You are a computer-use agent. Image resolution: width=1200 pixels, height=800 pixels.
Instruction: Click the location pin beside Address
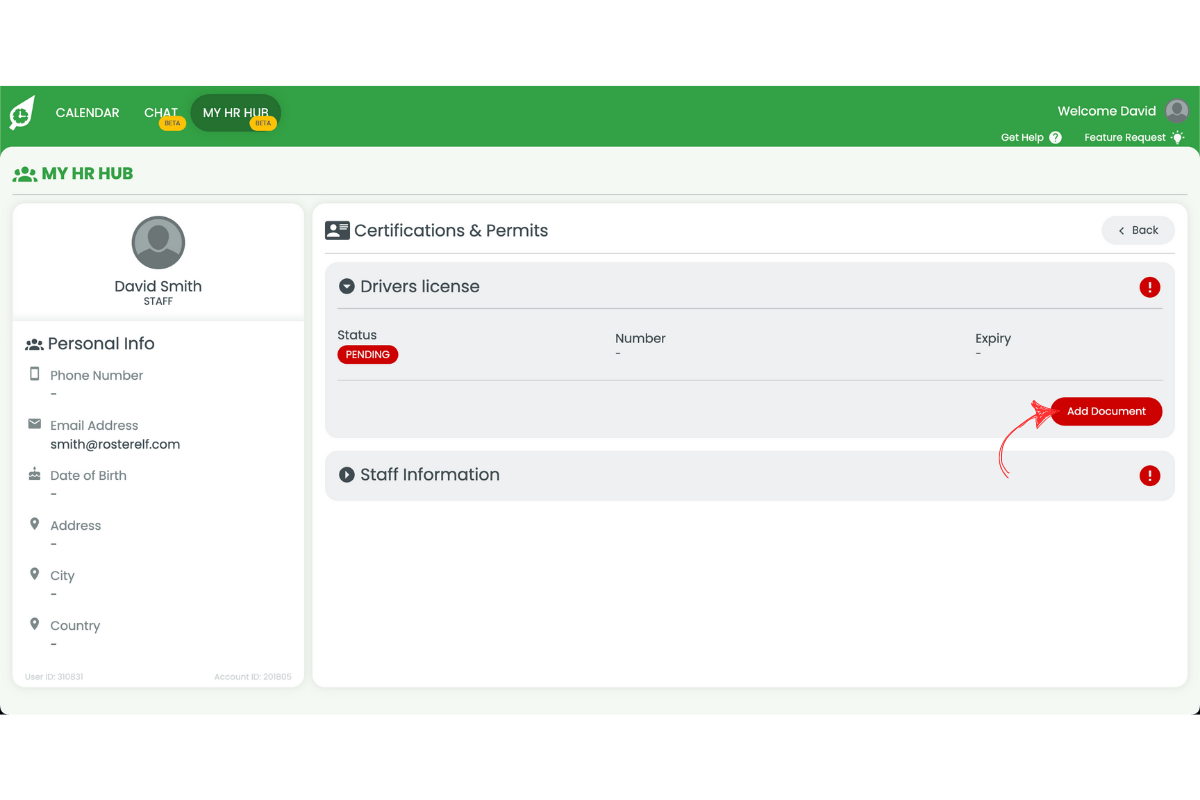(x=35, y=524)
